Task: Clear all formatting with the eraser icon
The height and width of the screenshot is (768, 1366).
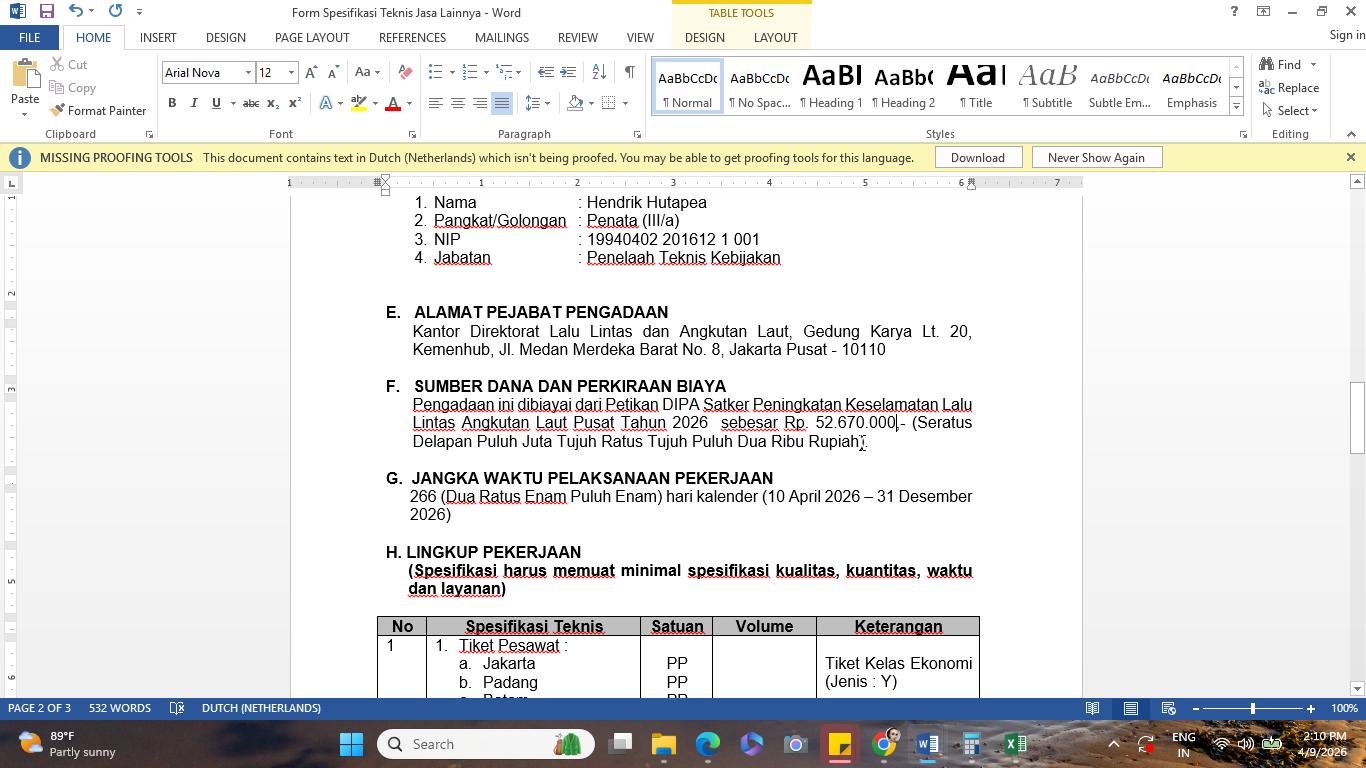Action: tap(405, 72)
